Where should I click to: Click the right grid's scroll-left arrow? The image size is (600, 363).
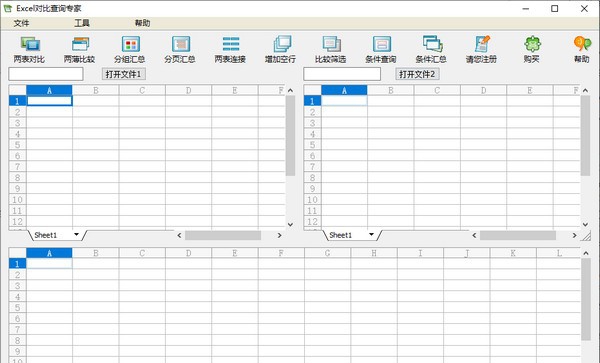point(474,236)
